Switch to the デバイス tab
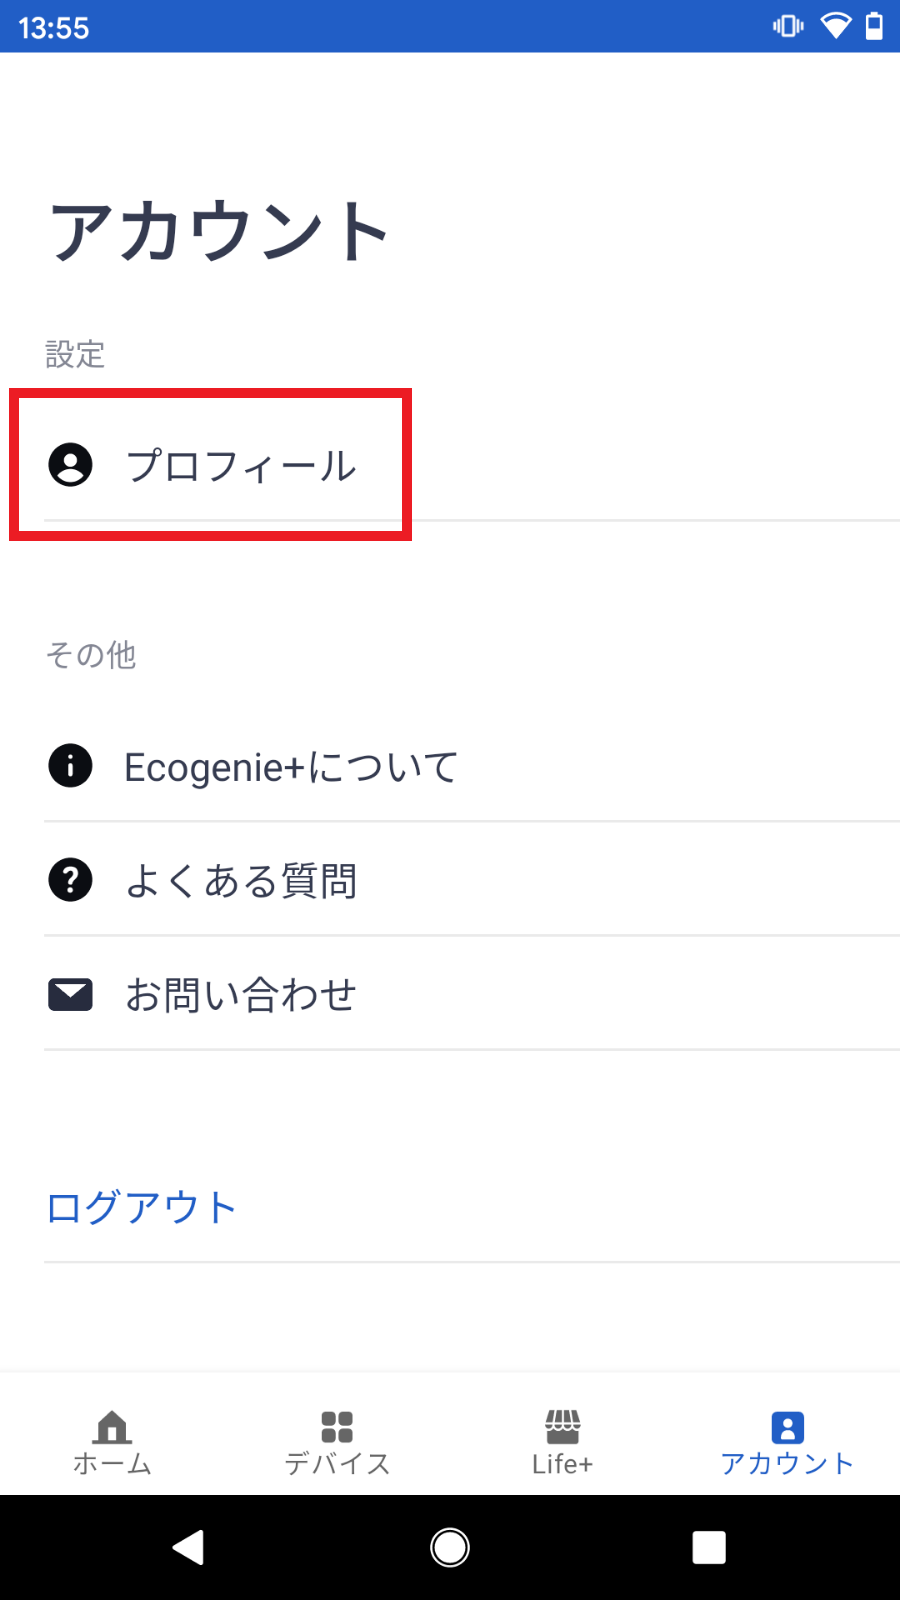900x1600 pixels. (x=337, y=1464)
